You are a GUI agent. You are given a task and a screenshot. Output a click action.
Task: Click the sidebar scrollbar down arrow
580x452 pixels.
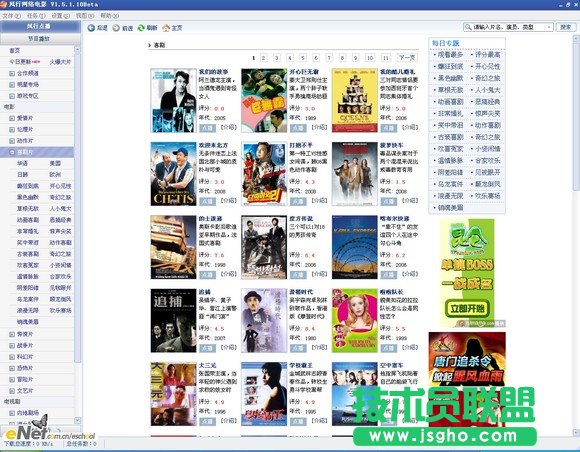(77, 420)
